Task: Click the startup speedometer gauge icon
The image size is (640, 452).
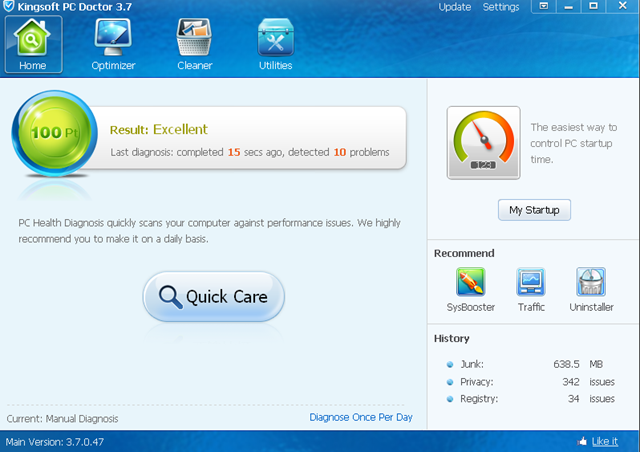Action: (x=484, y=143)
